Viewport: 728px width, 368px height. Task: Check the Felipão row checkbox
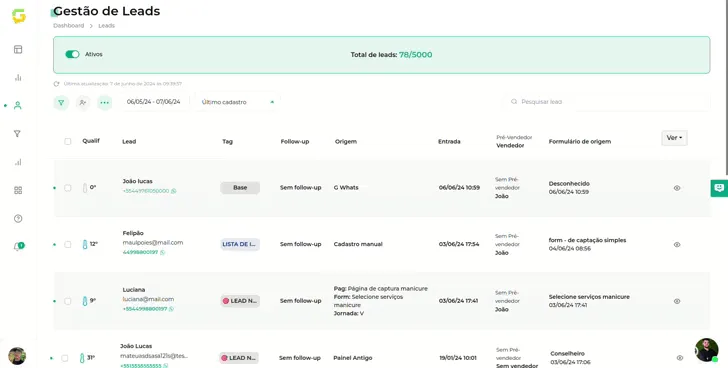(68, 245)
